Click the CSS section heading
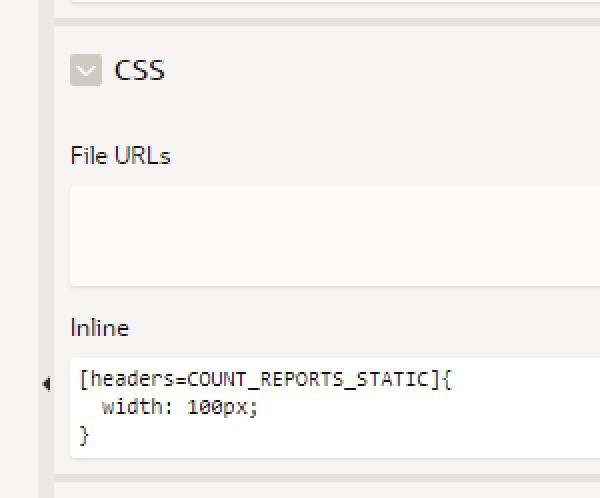The image size is (600, 498). pyautogui.click(x=140, y=70)
